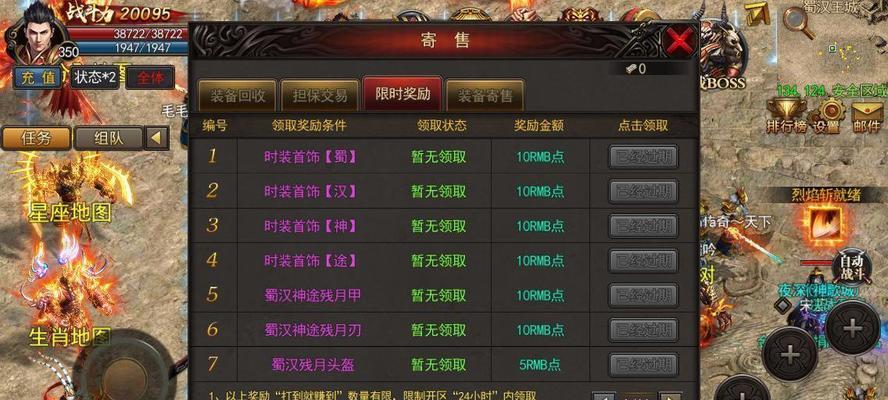
Task: Close the 寄售 dialog with red X
Action: (680, 41)
